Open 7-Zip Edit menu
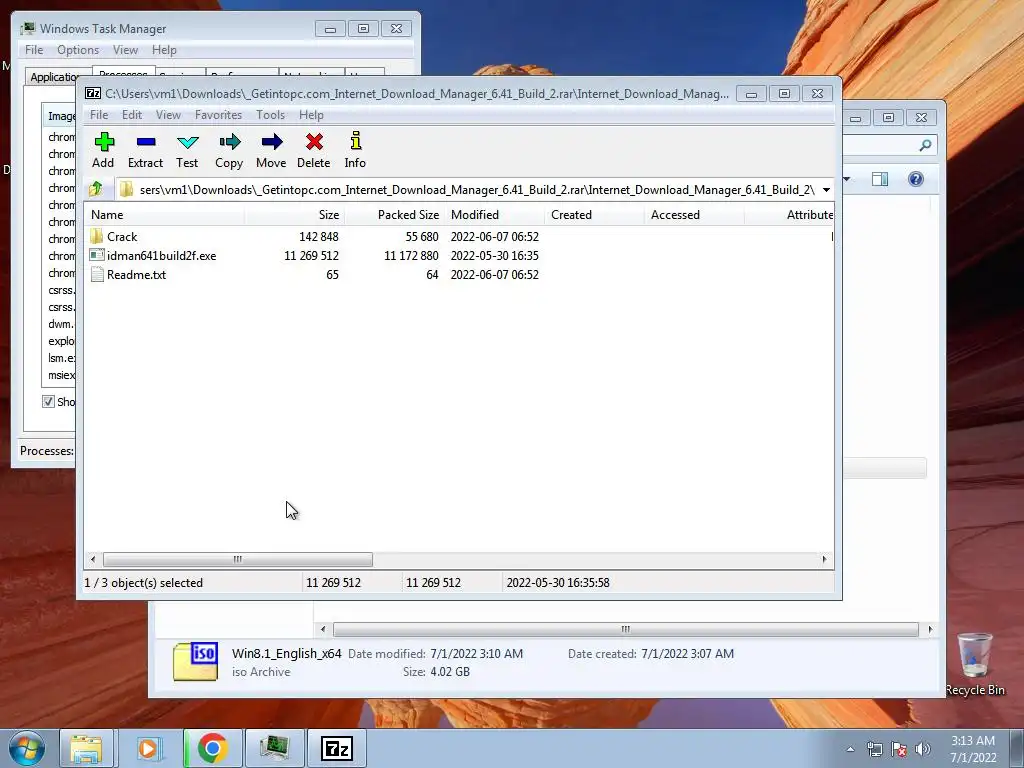Screen dimensions: 1024x768 pos(132,114)
